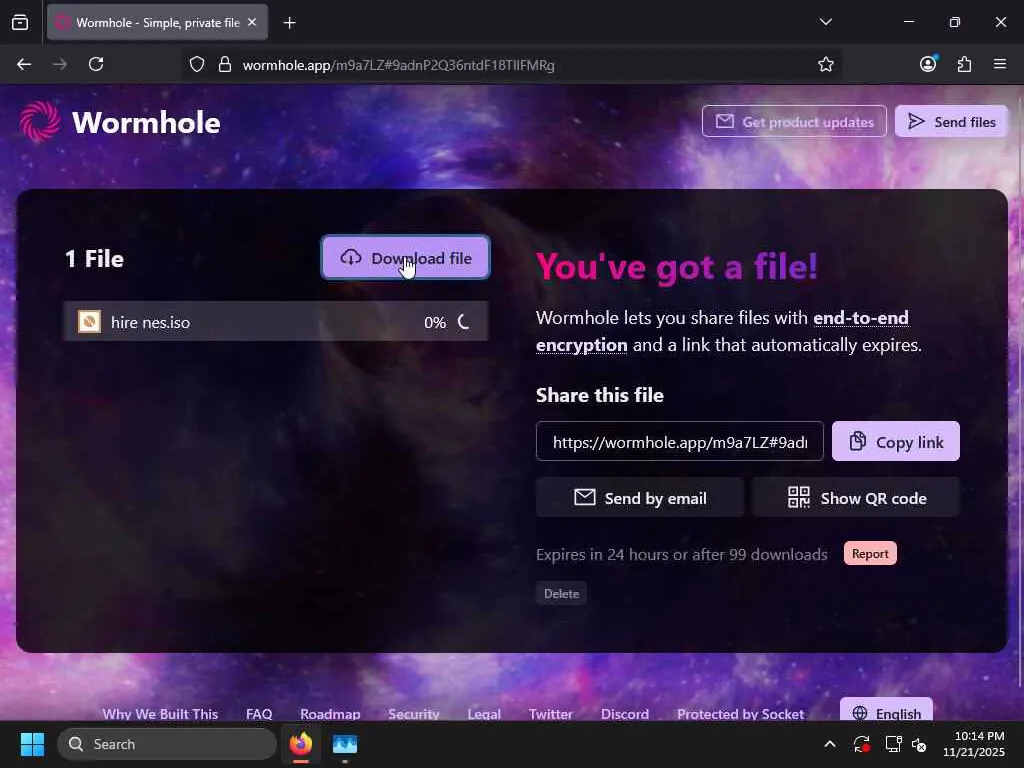Show hidden system tray icons chevron

click(829, 744)
